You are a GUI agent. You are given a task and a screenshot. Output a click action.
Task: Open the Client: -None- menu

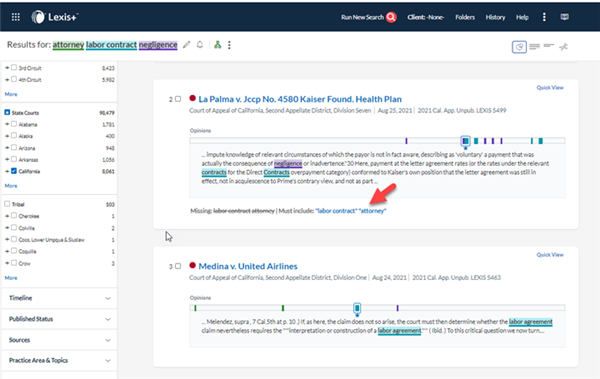[426, 17]
